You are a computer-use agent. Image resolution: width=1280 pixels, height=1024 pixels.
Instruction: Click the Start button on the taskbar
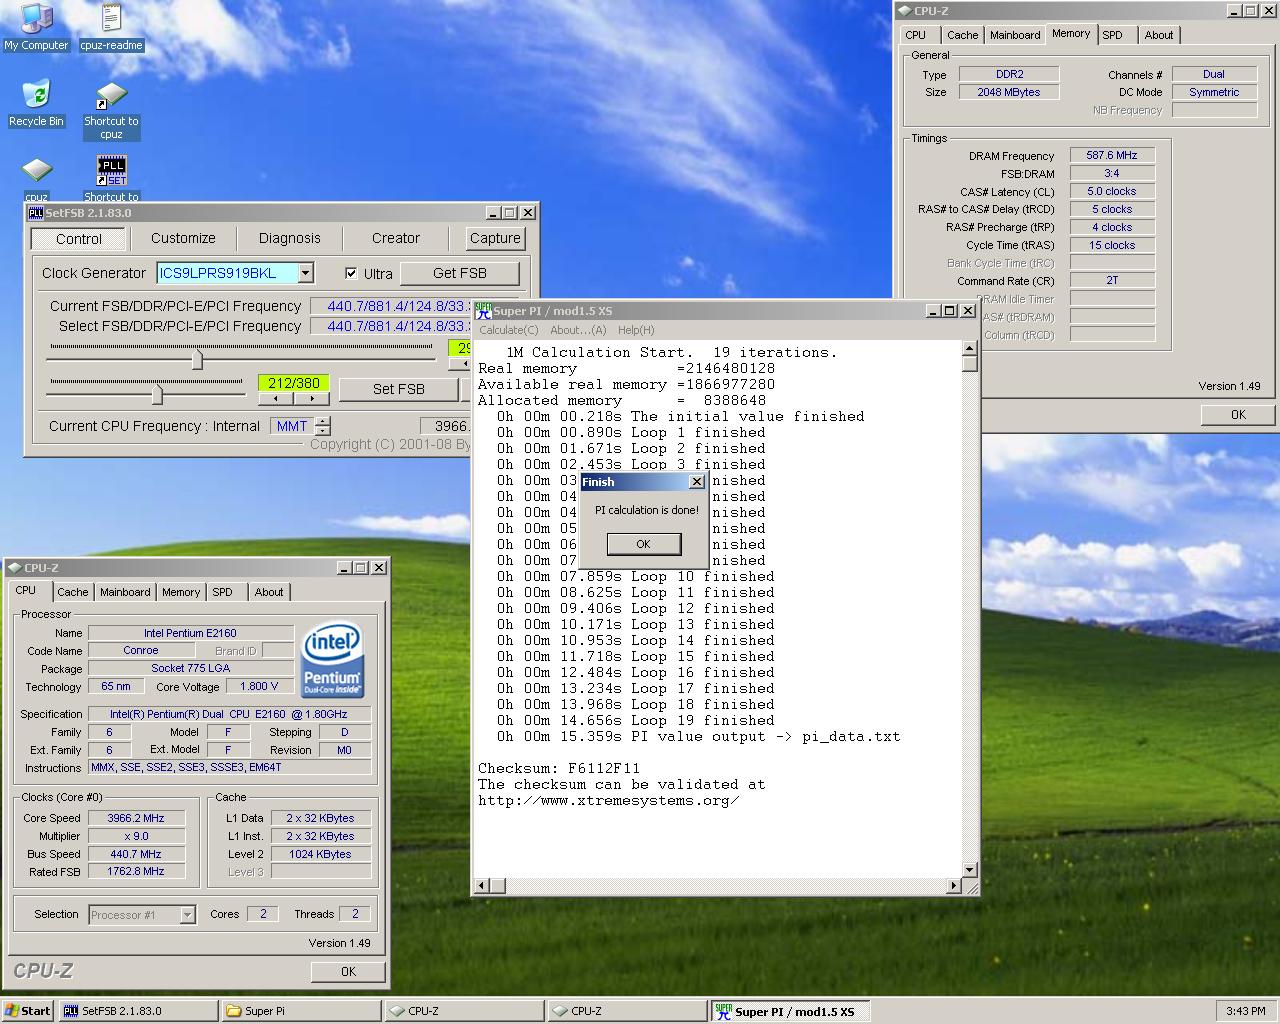[x=28, y=1011]
